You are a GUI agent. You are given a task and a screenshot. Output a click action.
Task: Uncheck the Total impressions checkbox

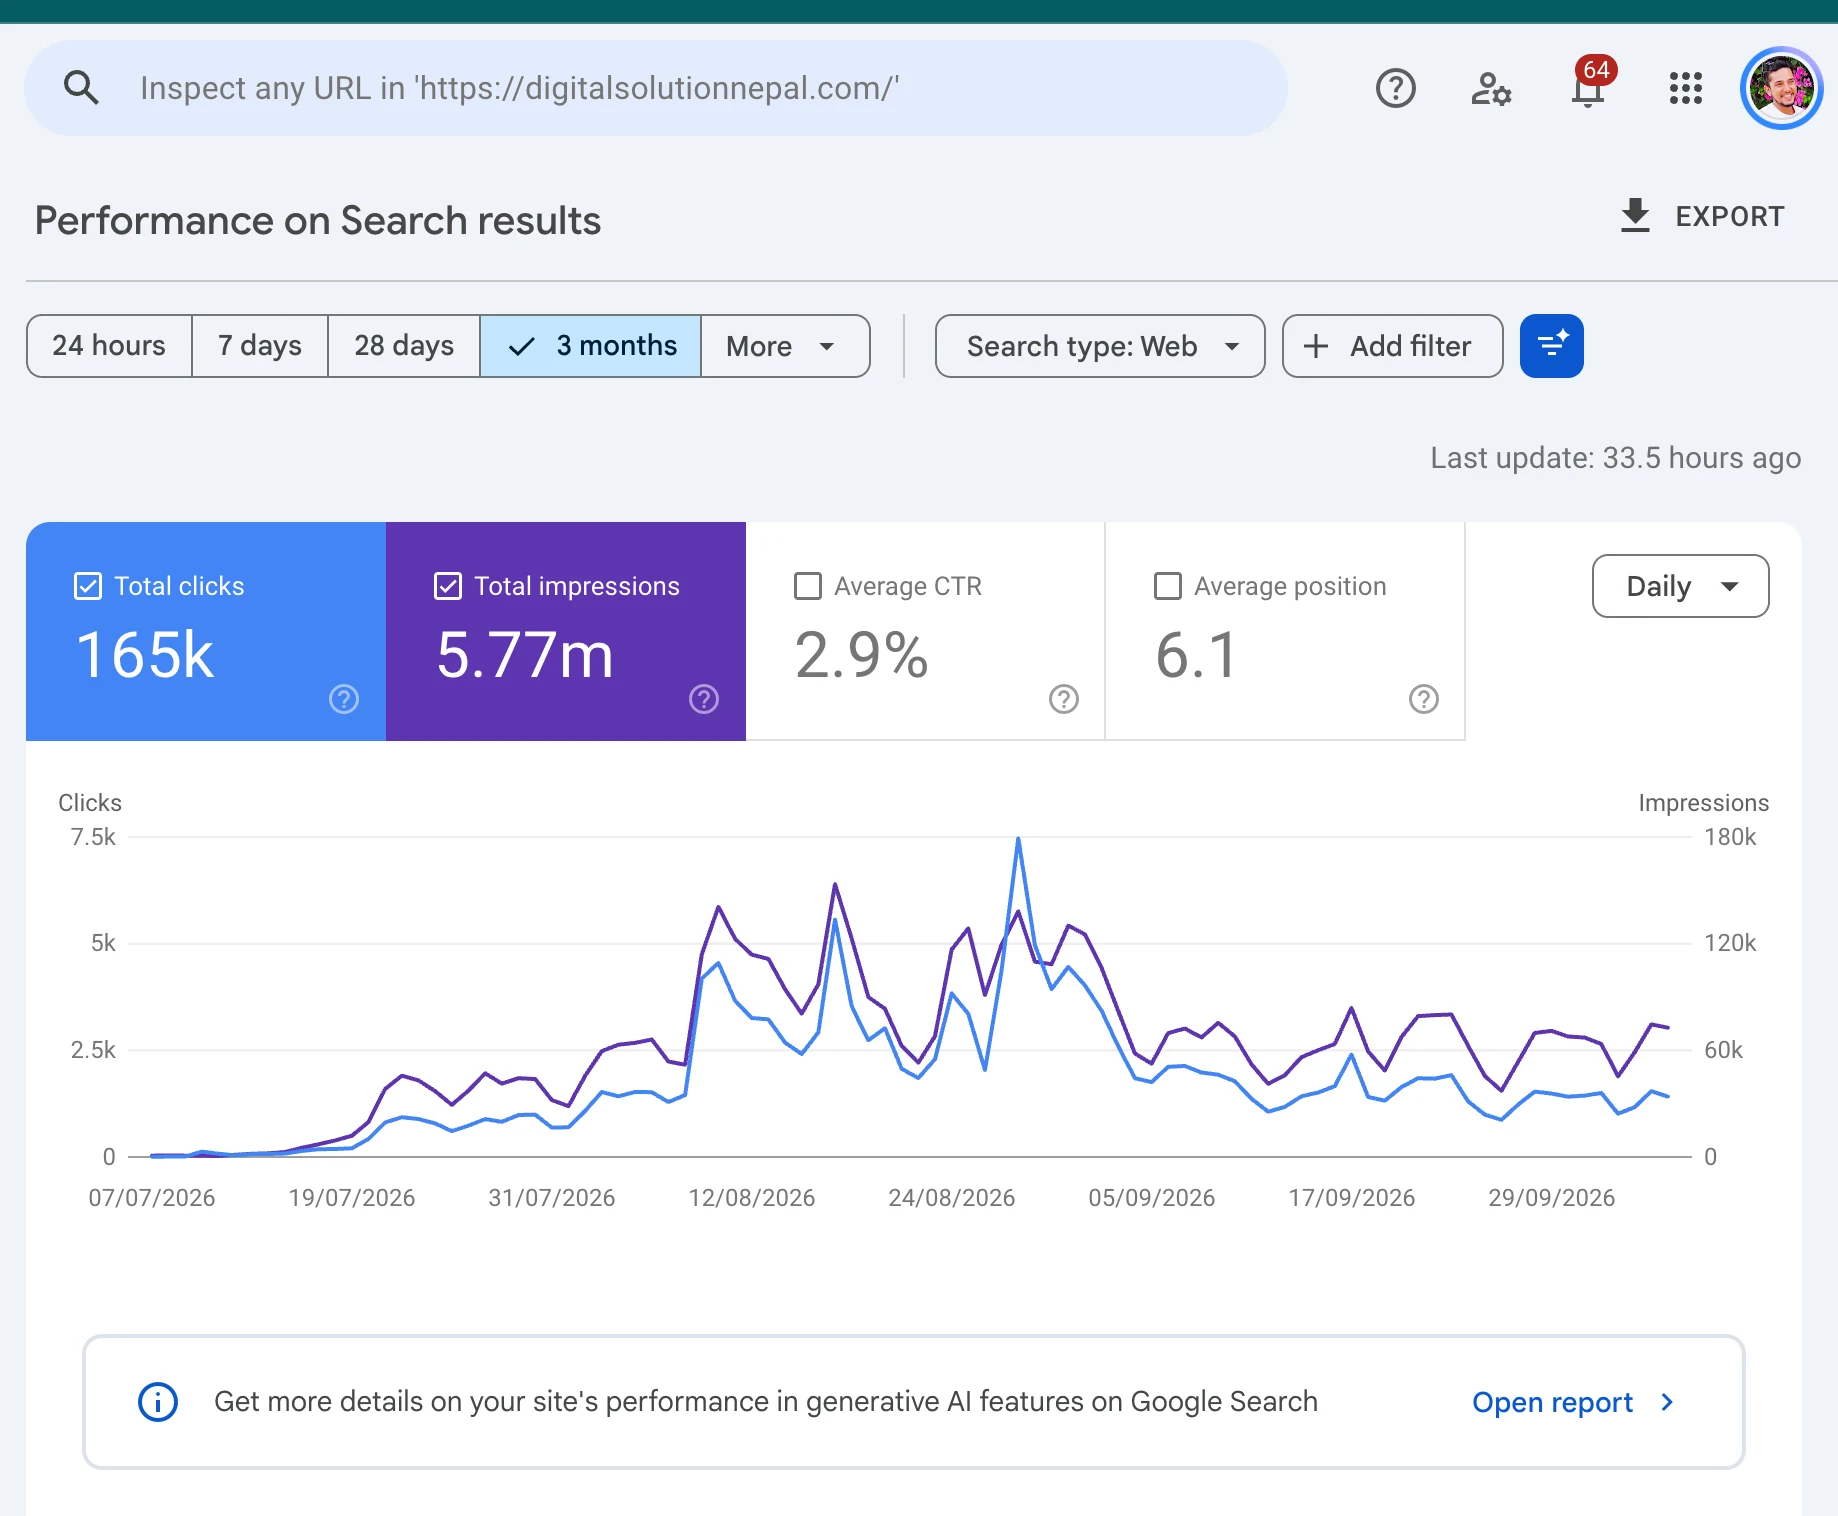pyautogui.click(x=448, y=586)
